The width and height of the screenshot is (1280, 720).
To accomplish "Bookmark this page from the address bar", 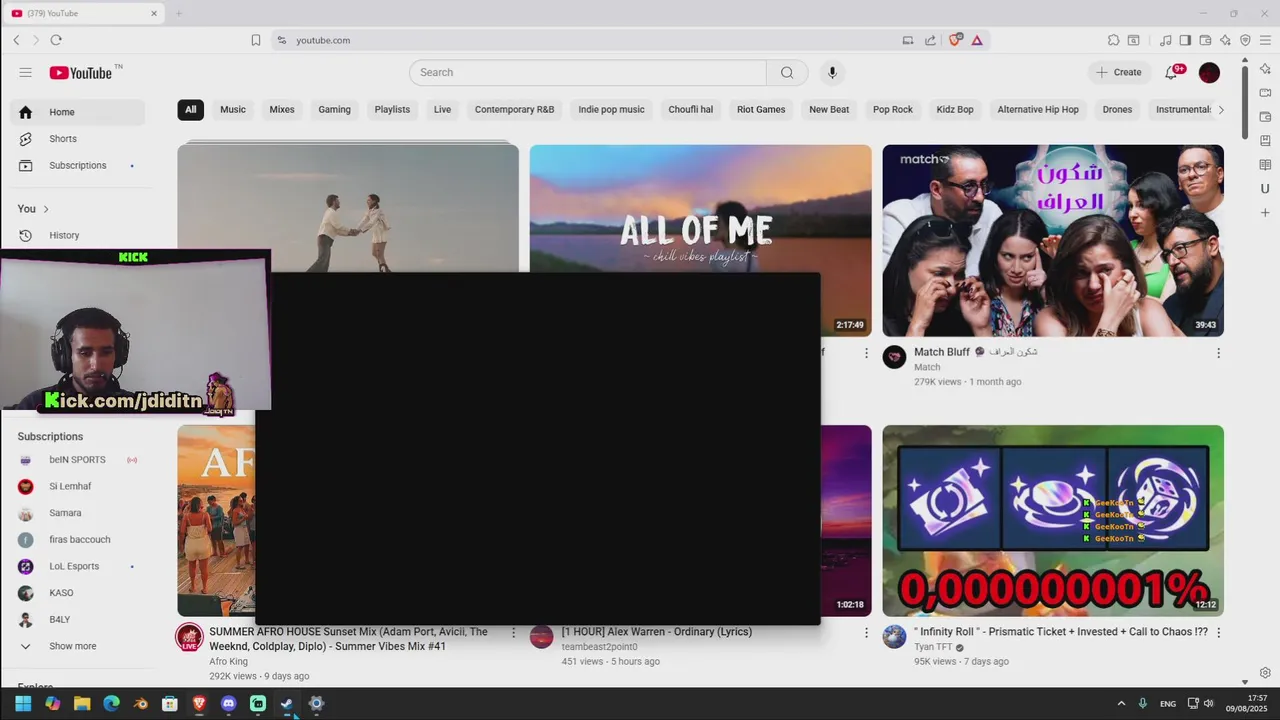I will click(256, 40).
